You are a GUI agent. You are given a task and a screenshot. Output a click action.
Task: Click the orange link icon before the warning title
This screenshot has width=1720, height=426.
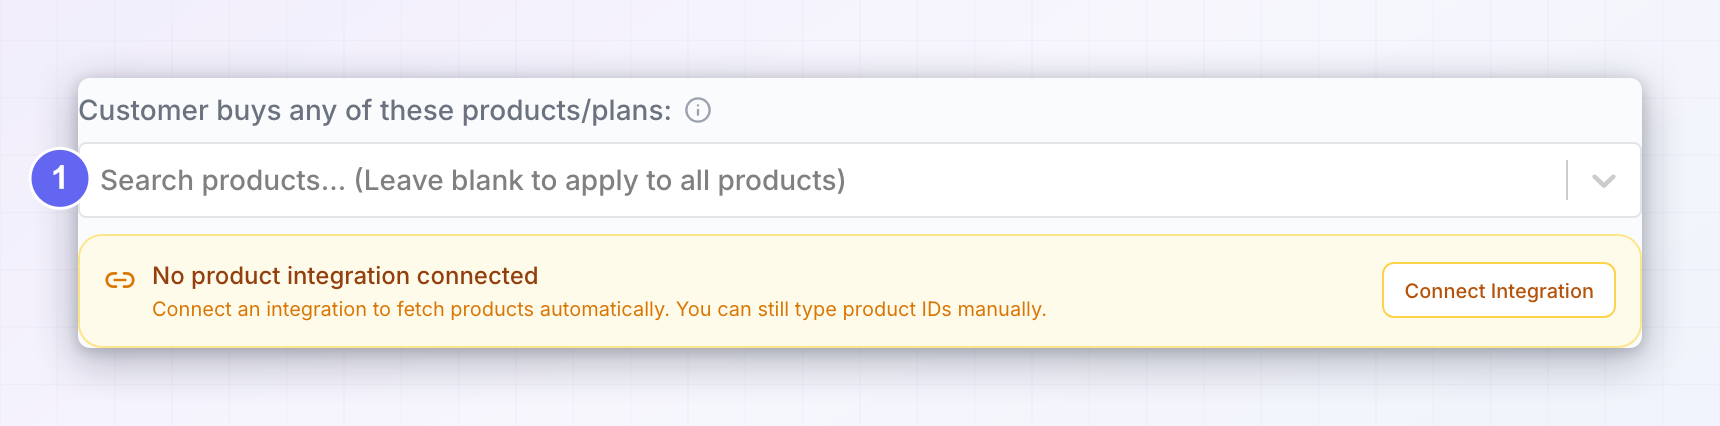(x=120, y=280)
